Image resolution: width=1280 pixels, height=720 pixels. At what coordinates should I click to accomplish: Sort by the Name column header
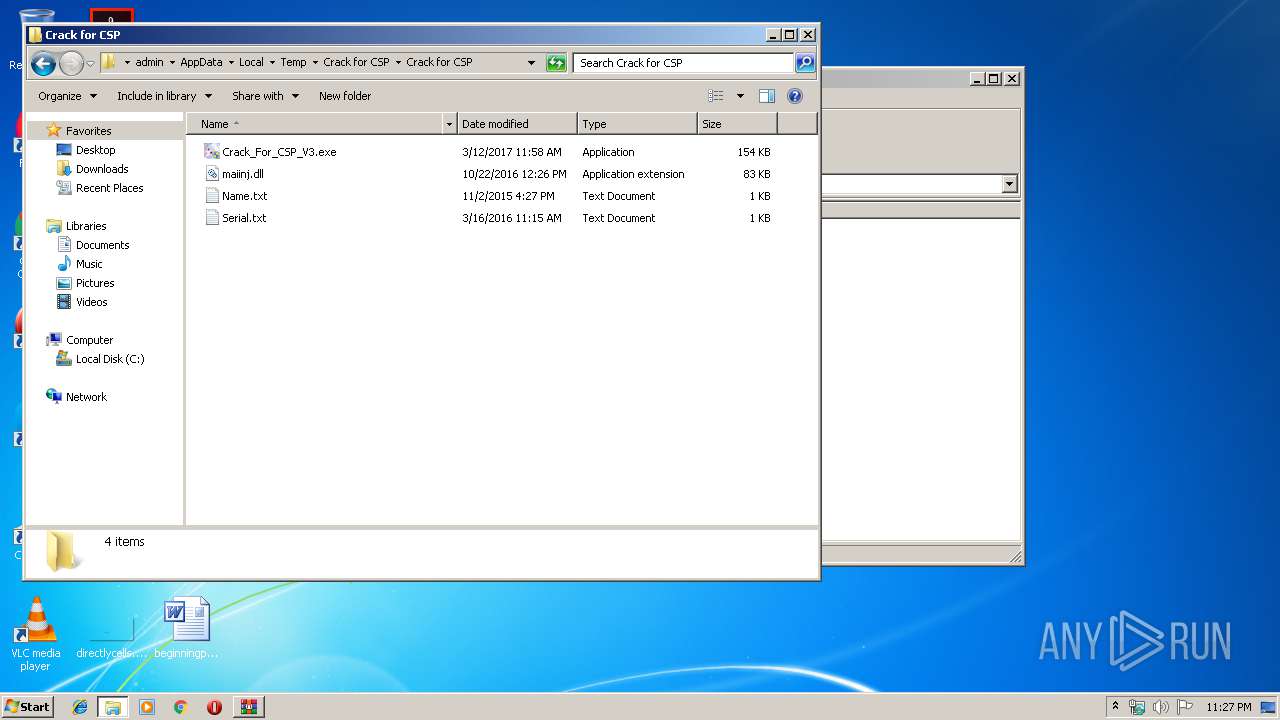(x=315, y=124)
